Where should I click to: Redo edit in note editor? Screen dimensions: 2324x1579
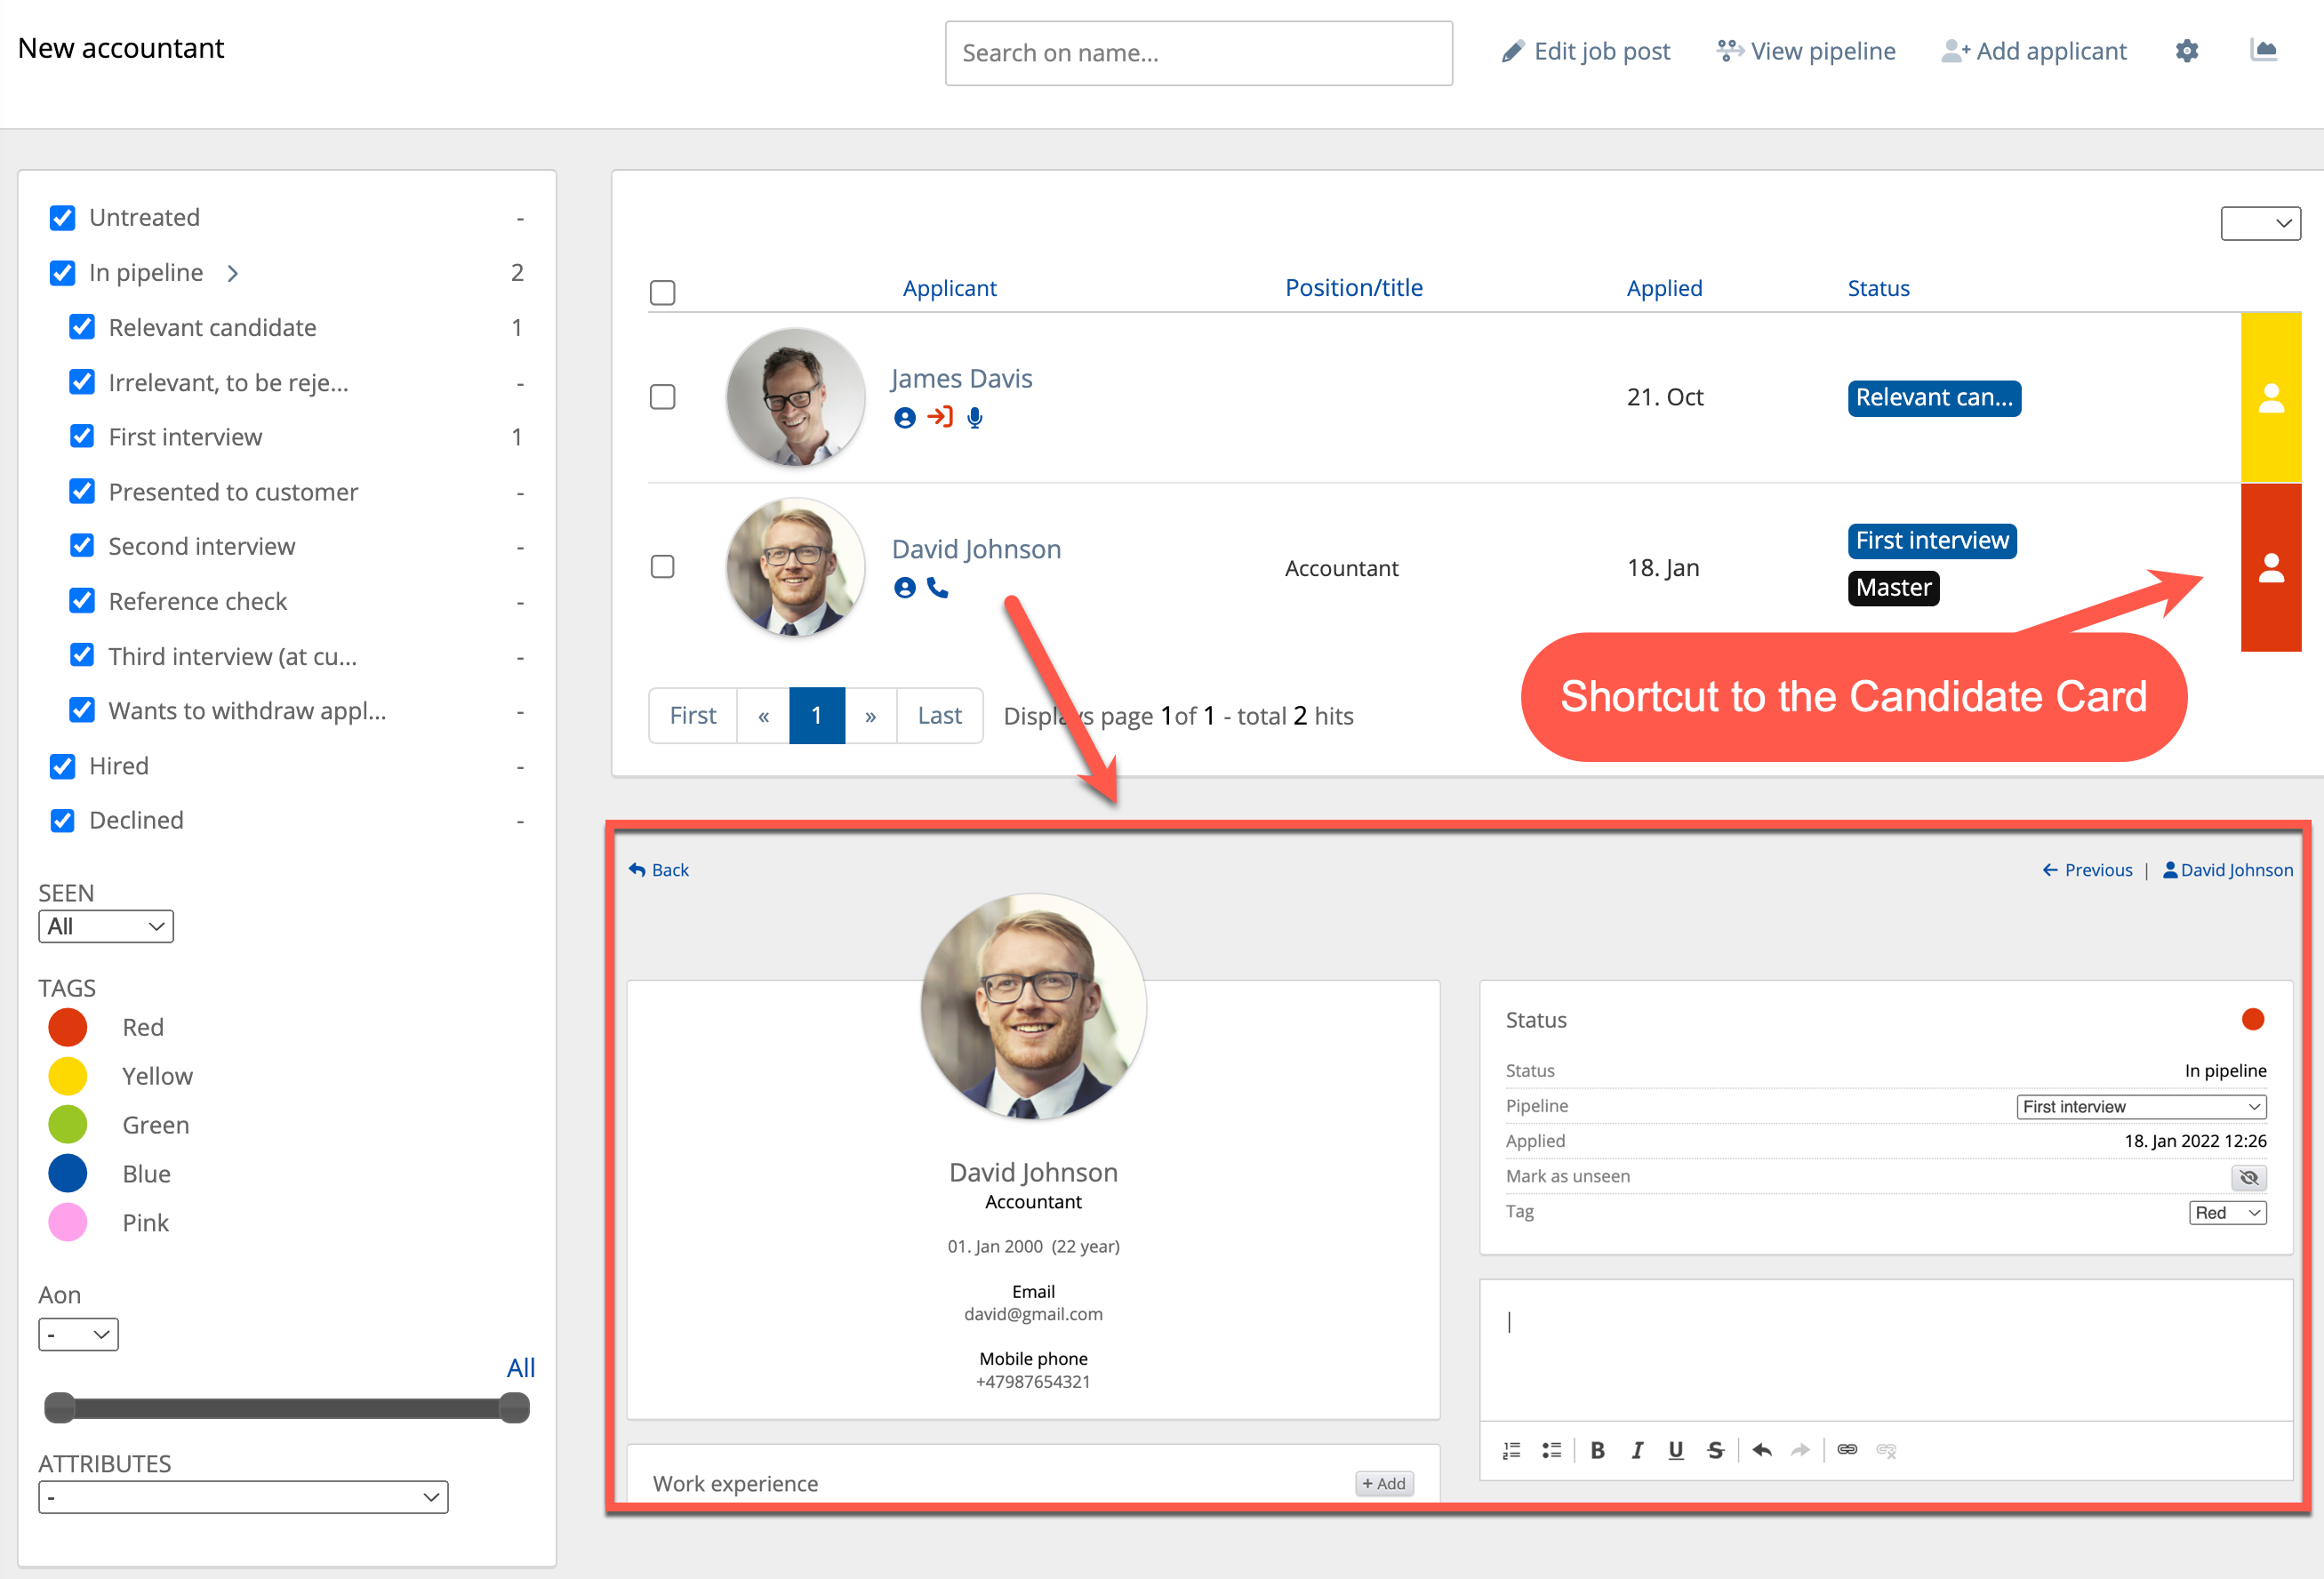tap(1800, 1450)
